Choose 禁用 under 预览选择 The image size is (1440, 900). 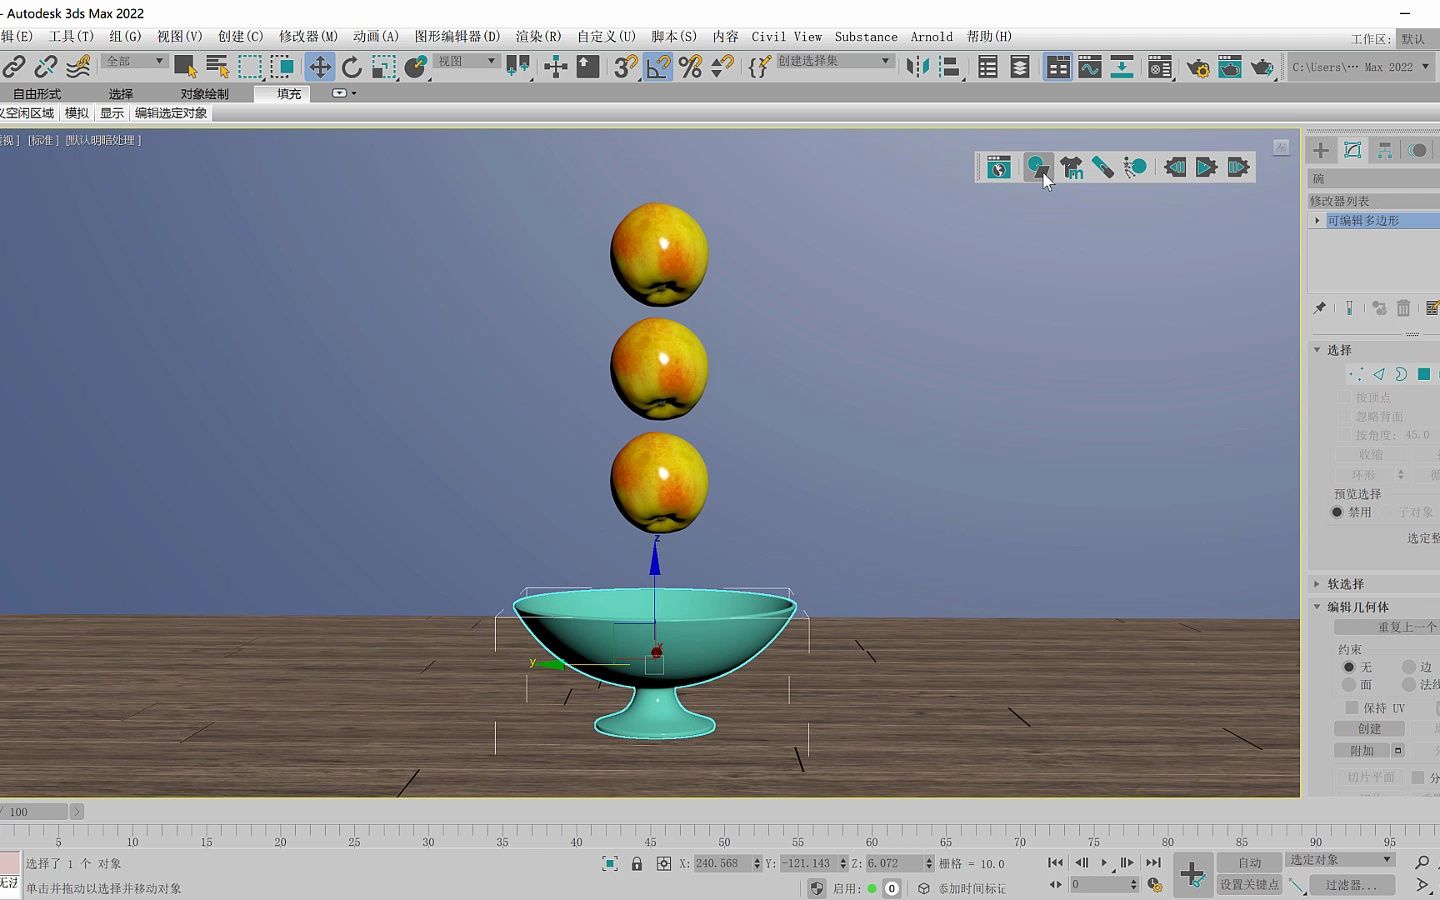[x=1337, y=512]
